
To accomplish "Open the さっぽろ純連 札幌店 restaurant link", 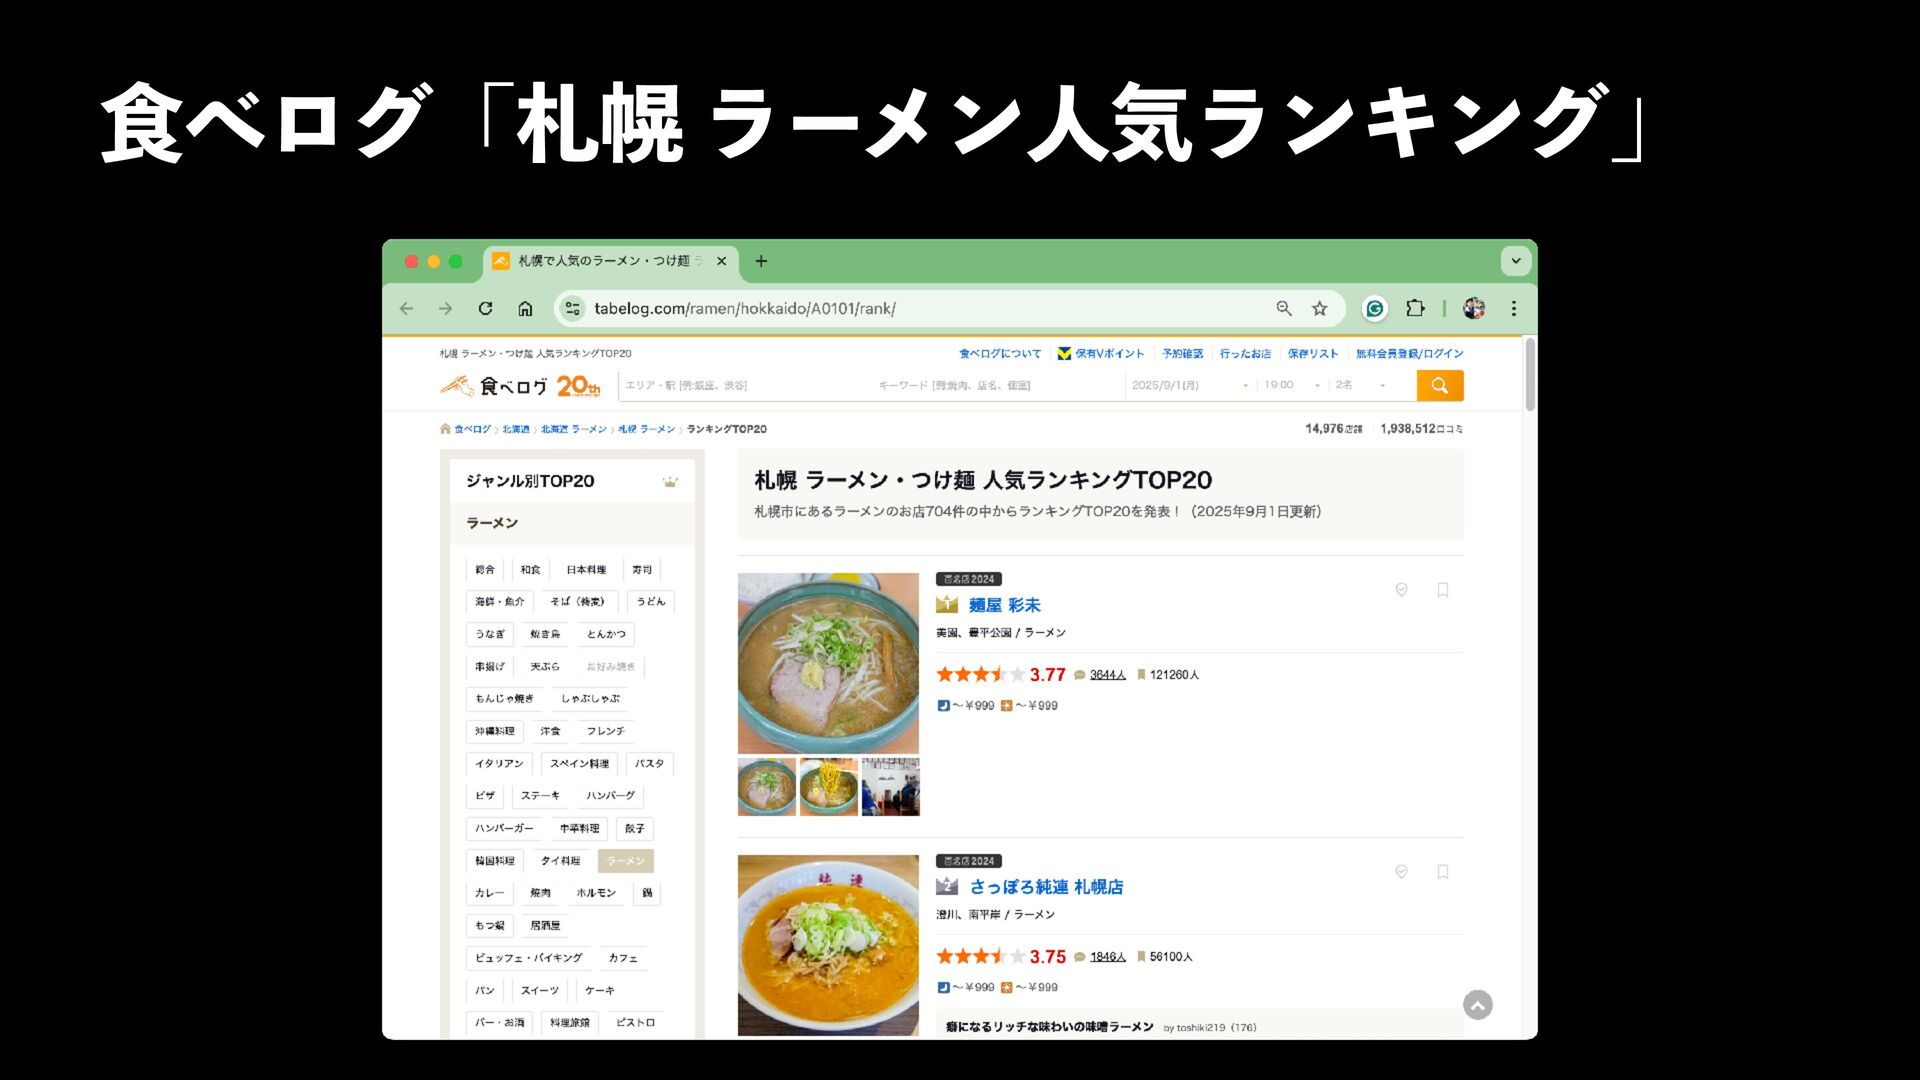I will point(1046,887).
